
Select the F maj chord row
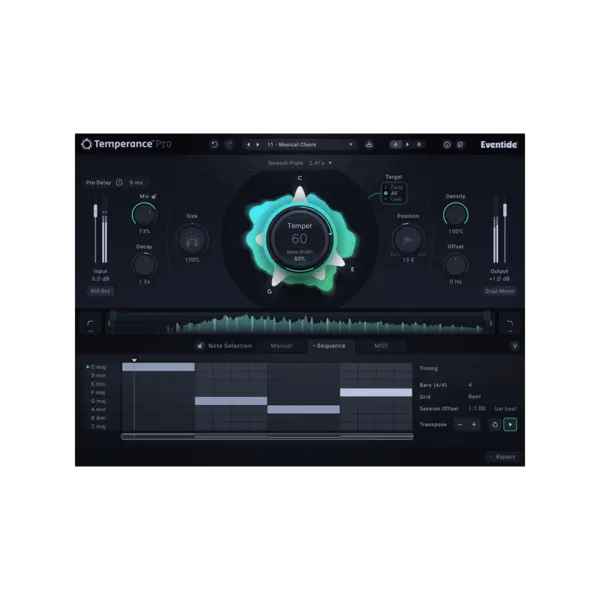[98, 392]
